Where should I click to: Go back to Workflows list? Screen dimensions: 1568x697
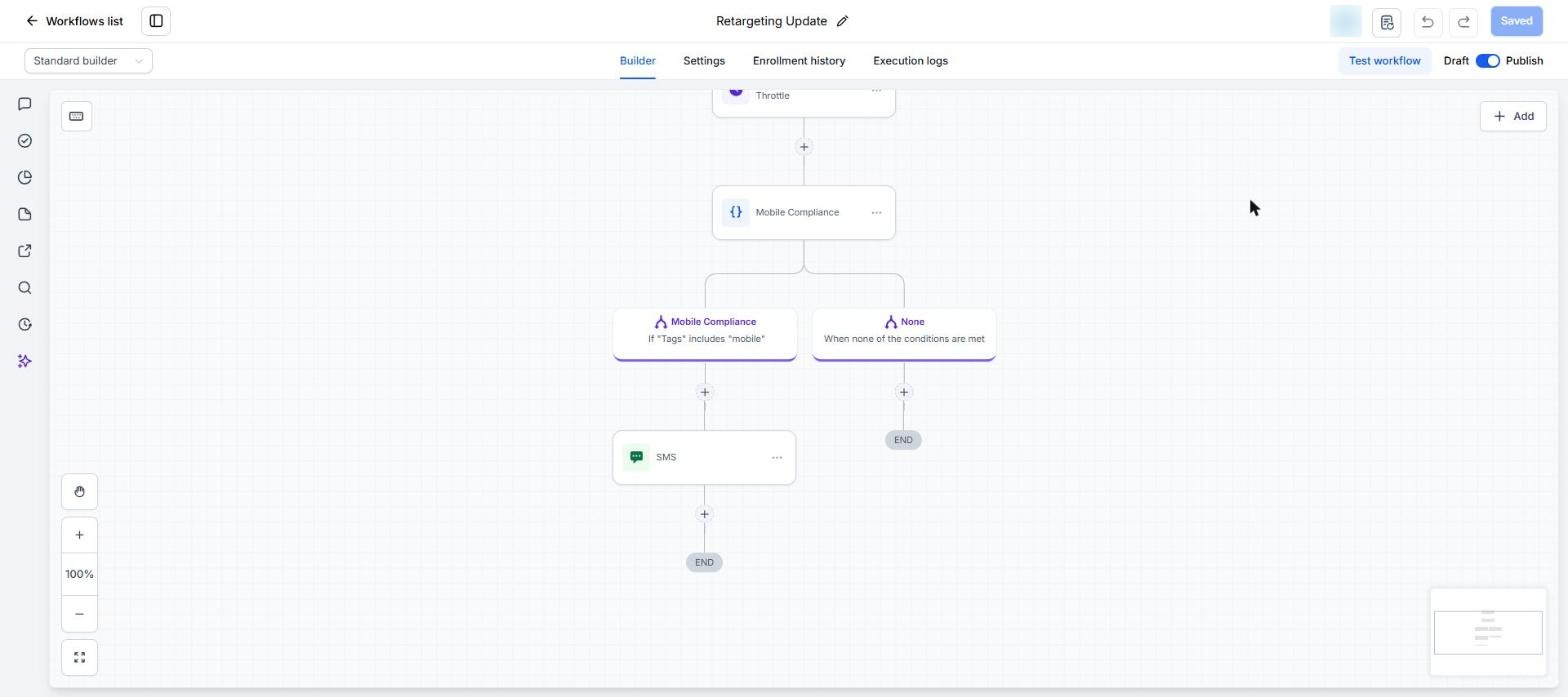[x=74, y=21]
